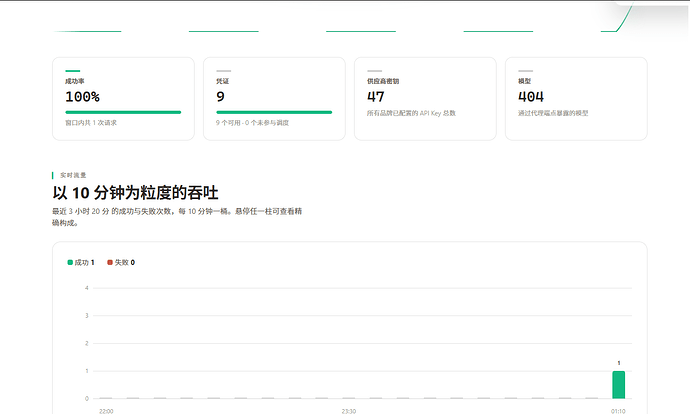
Task: Click the green 成功 legend swatch
Action: tap(70, 262)
